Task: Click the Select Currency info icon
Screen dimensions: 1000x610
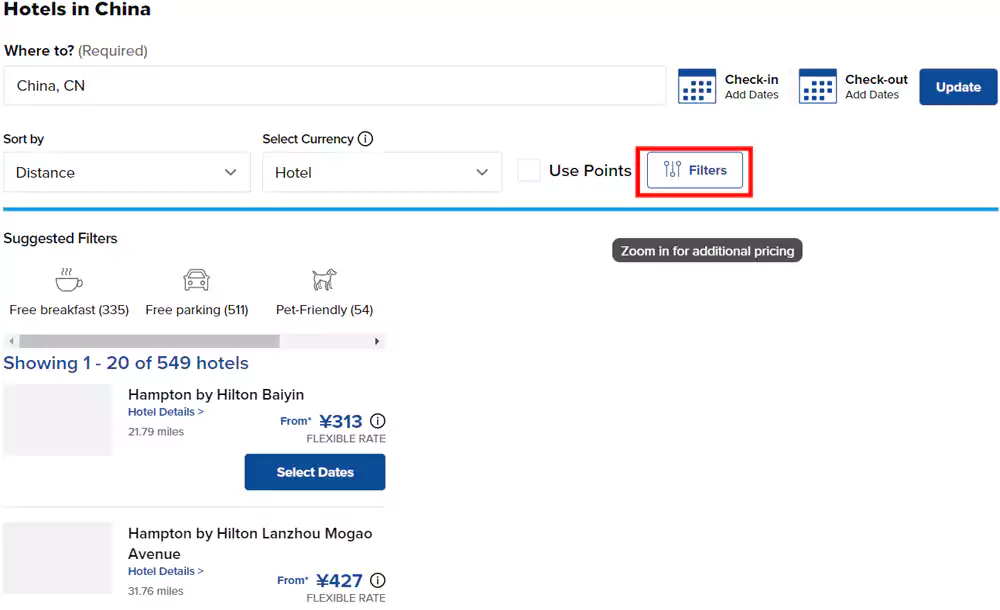Action: tap(365, 139)
